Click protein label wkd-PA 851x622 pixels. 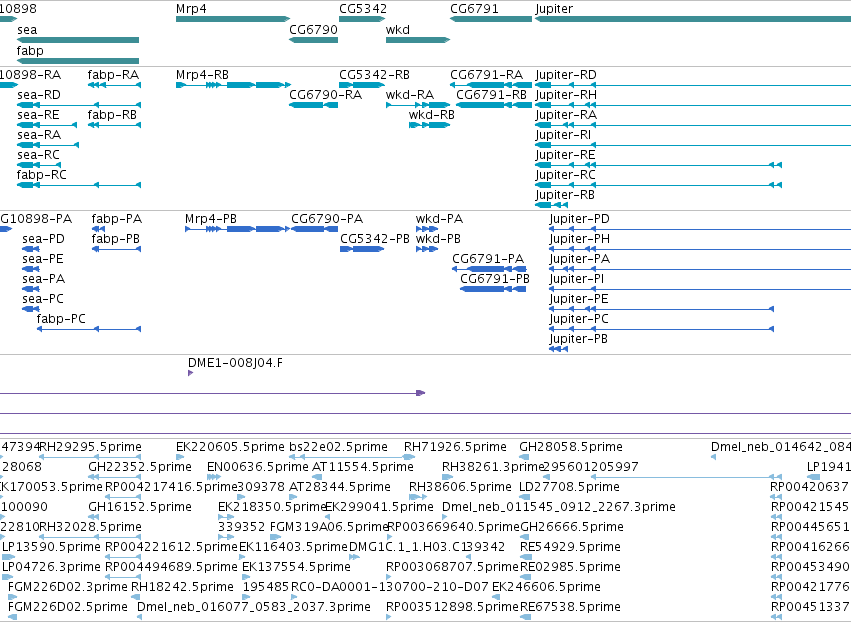[440, 219]
